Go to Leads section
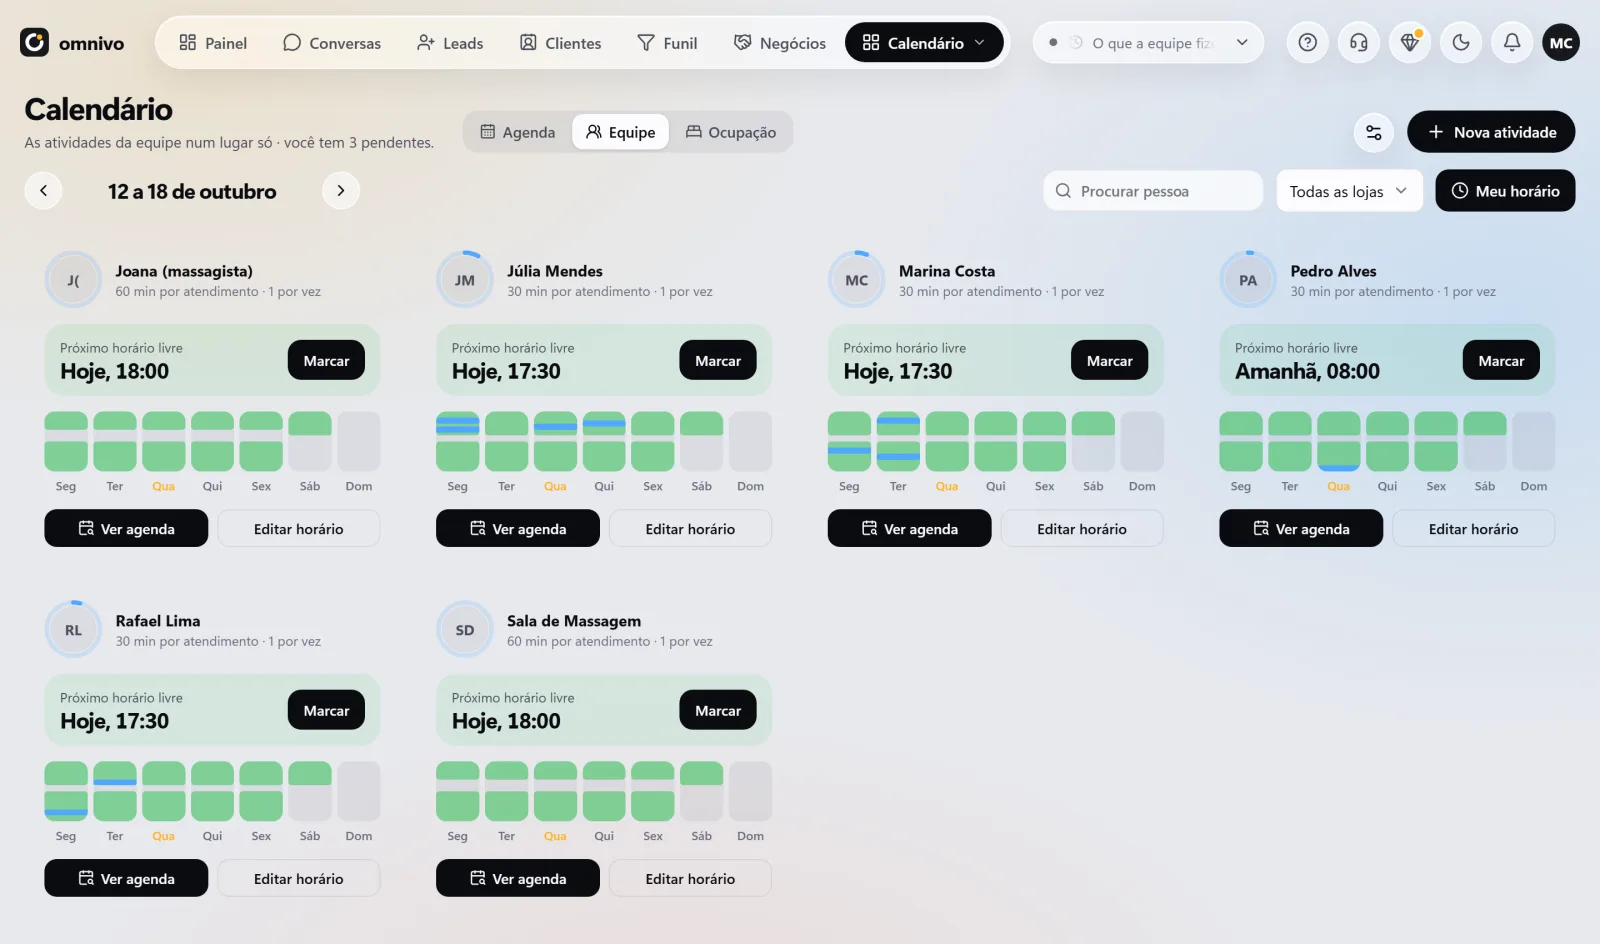The image size is (1600, 944). point(450,43)
